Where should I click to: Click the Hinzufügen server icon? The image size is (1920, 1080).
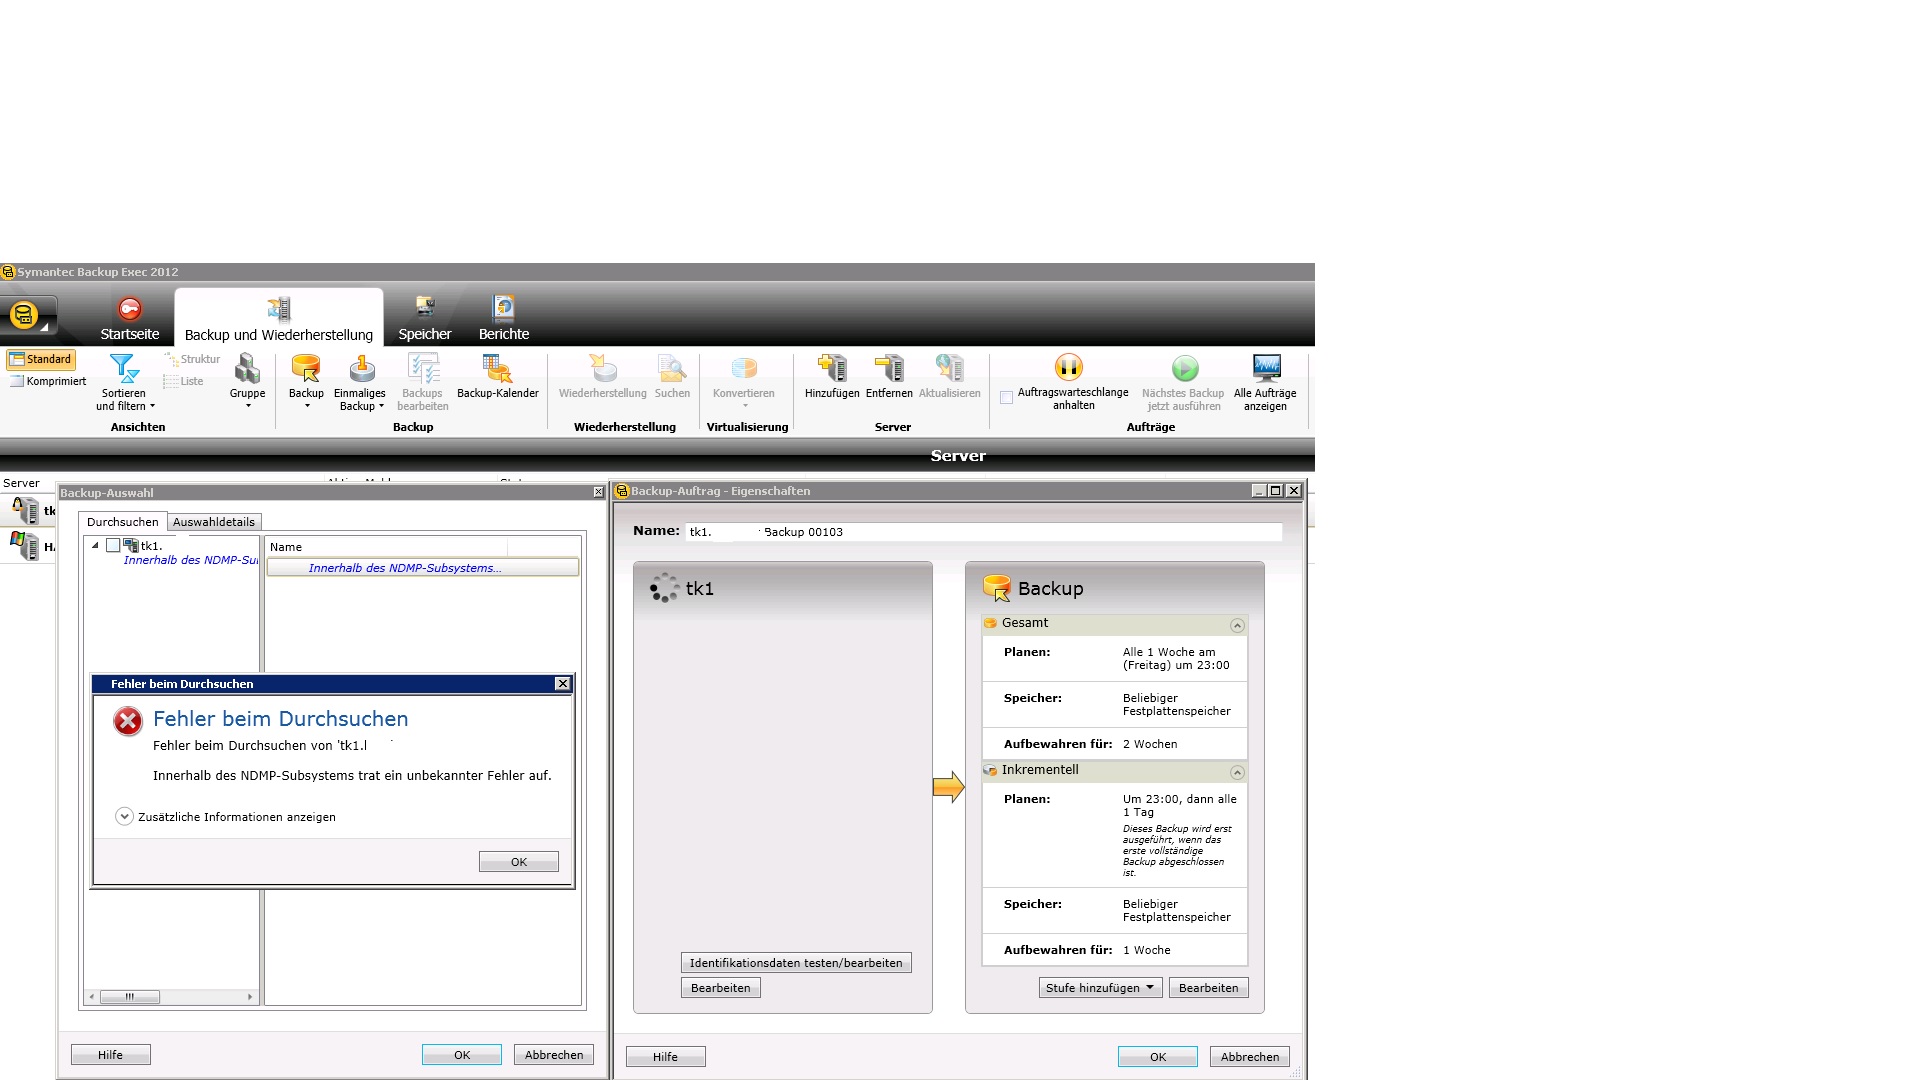point(832,369)
